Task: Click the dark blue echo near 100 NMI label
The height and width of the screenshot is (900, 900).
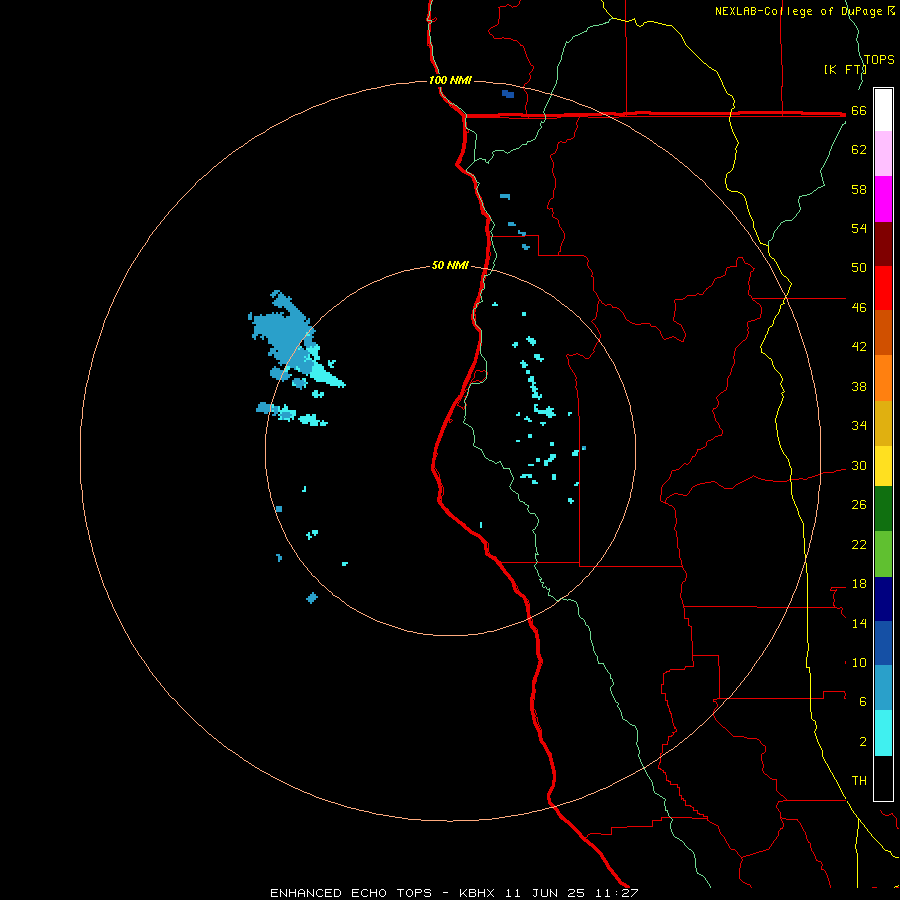Action: pos(508,94)
